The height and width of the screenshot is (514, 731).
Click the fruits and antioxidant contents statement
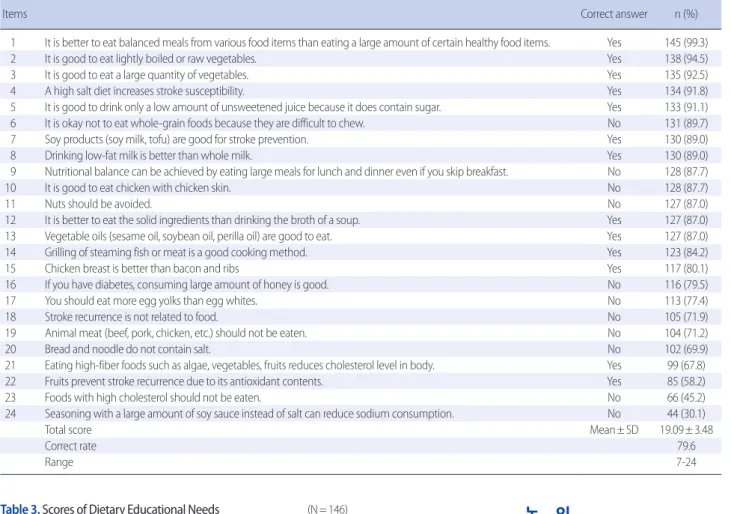(184, 382)
